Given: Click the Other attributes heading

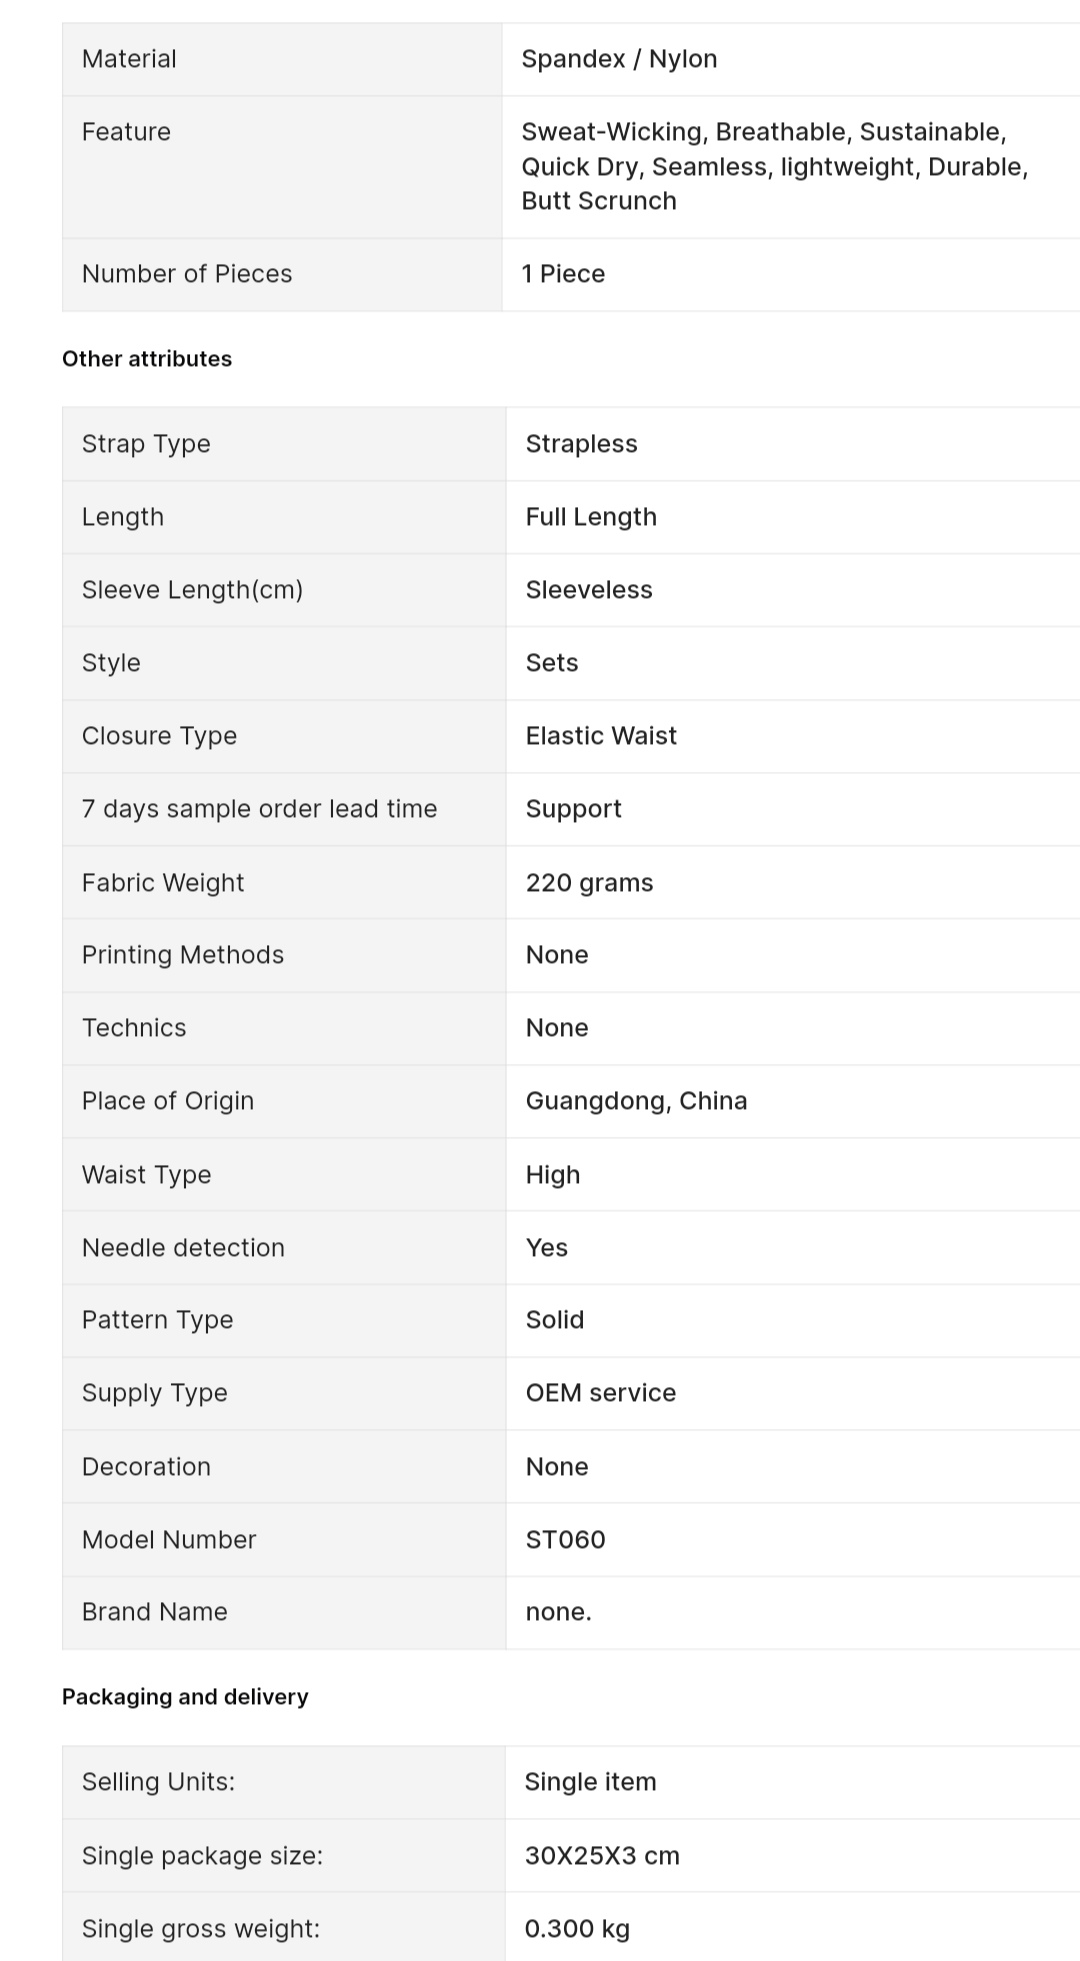Looking at the screenshot, I should [x=147, y=359].
